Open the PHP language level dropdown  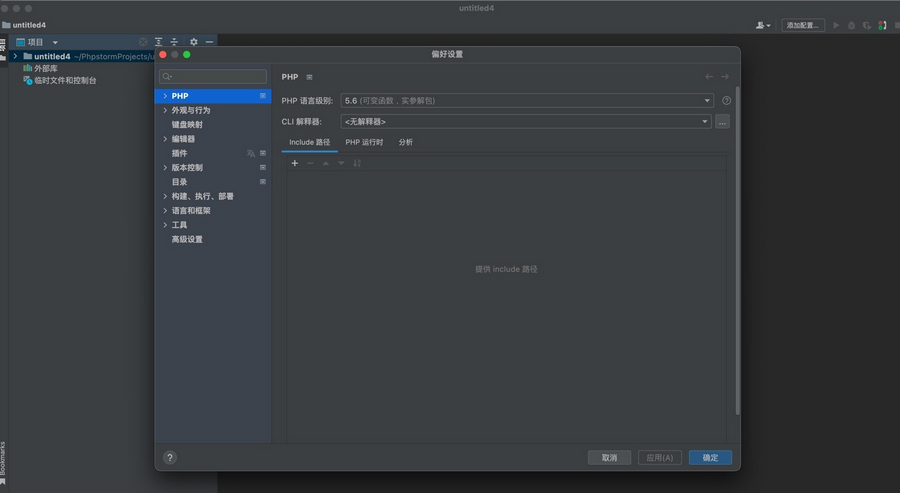[x=526, y=101]
